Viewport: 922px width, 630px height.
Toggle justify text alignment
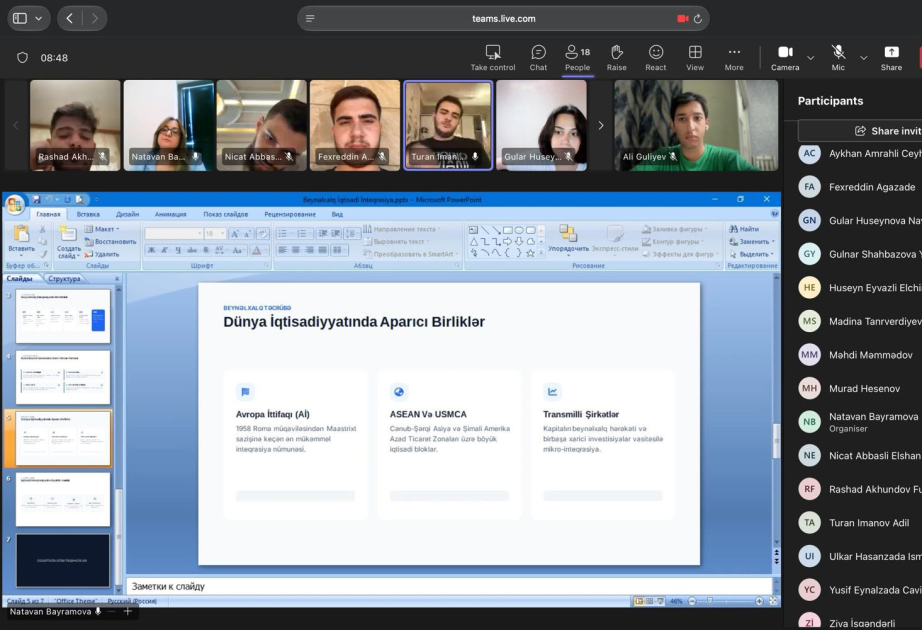pyautogui.click(x=322, y=250)
